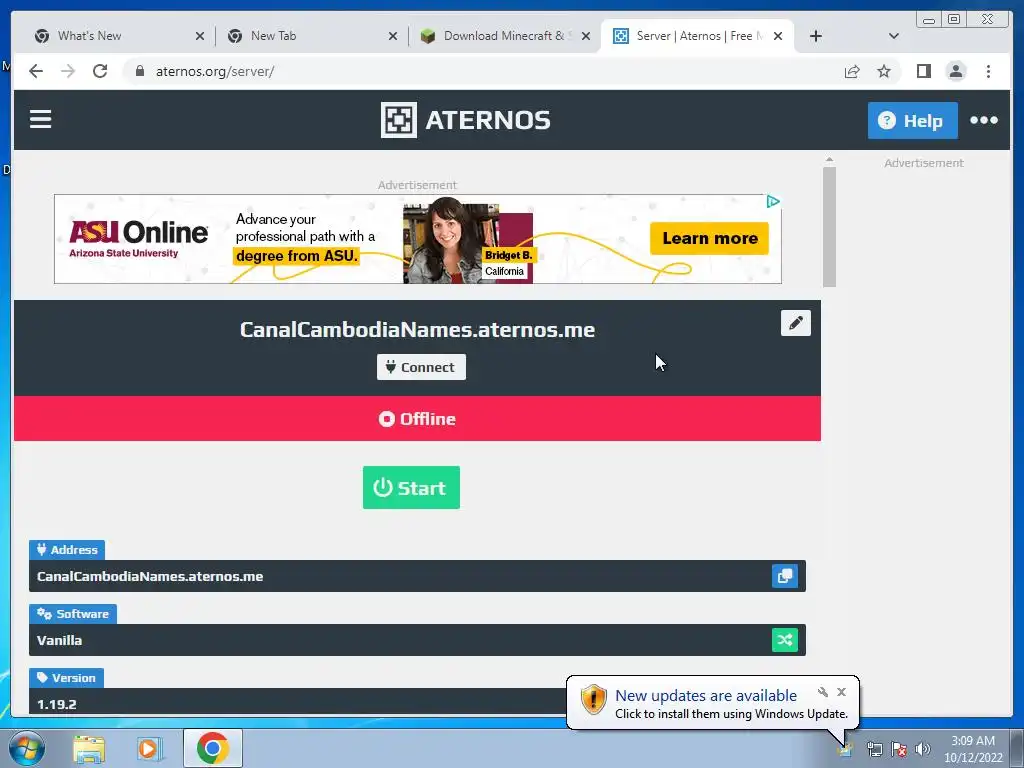Share this page icon
Viewport: 1024px width, 768px height.
852,71
